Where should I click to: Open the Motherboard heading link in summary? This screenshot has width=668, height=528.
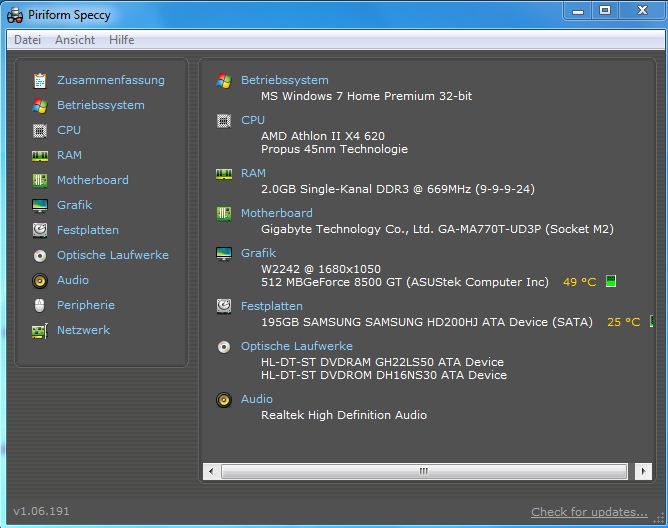click(x=276, y=213)
